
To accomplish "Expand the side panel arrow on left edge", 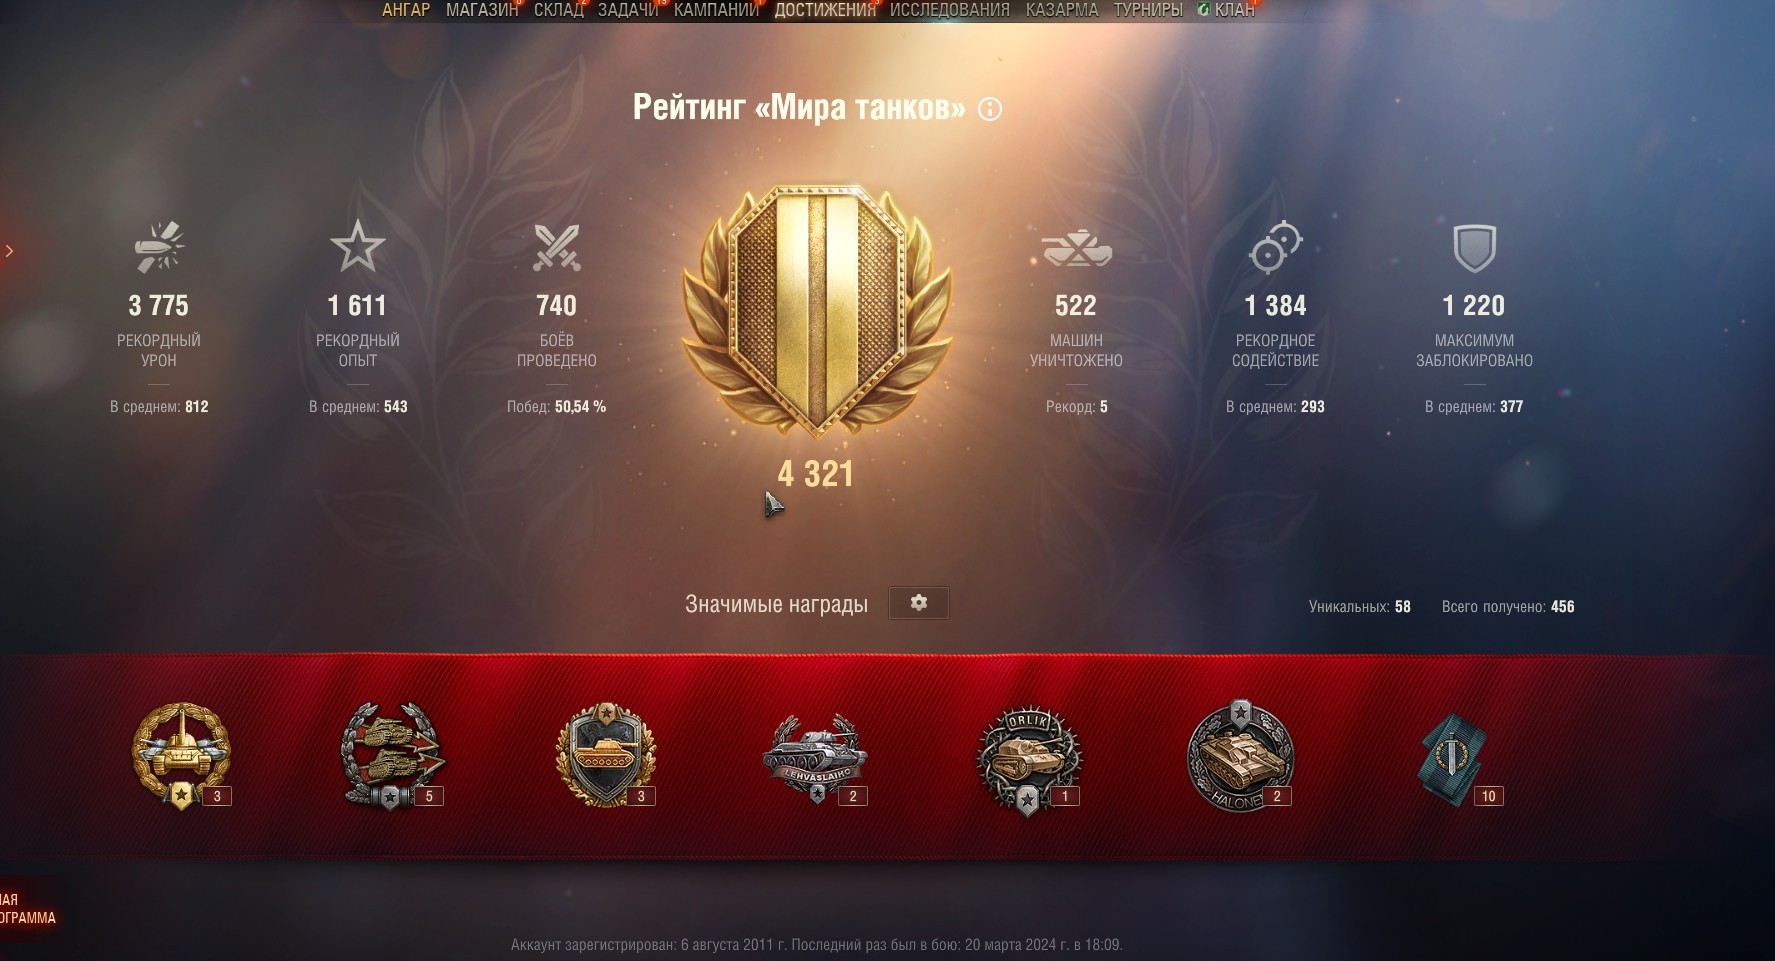I will coord(9,251).
